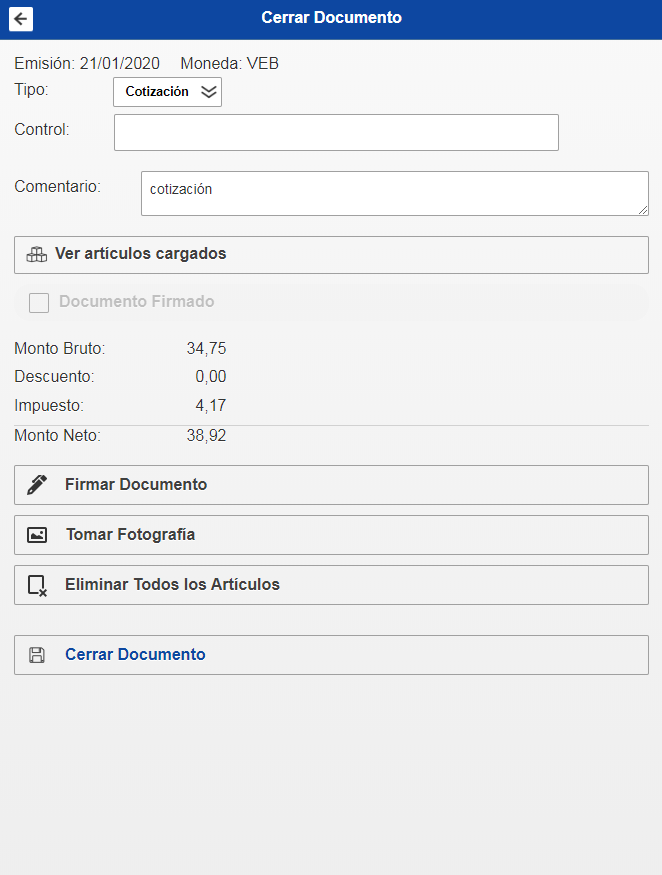This screenshot has height=875, width=662.
Task: Click the picture icon beside Tomar Fotografía
Action: coord(37,535)
